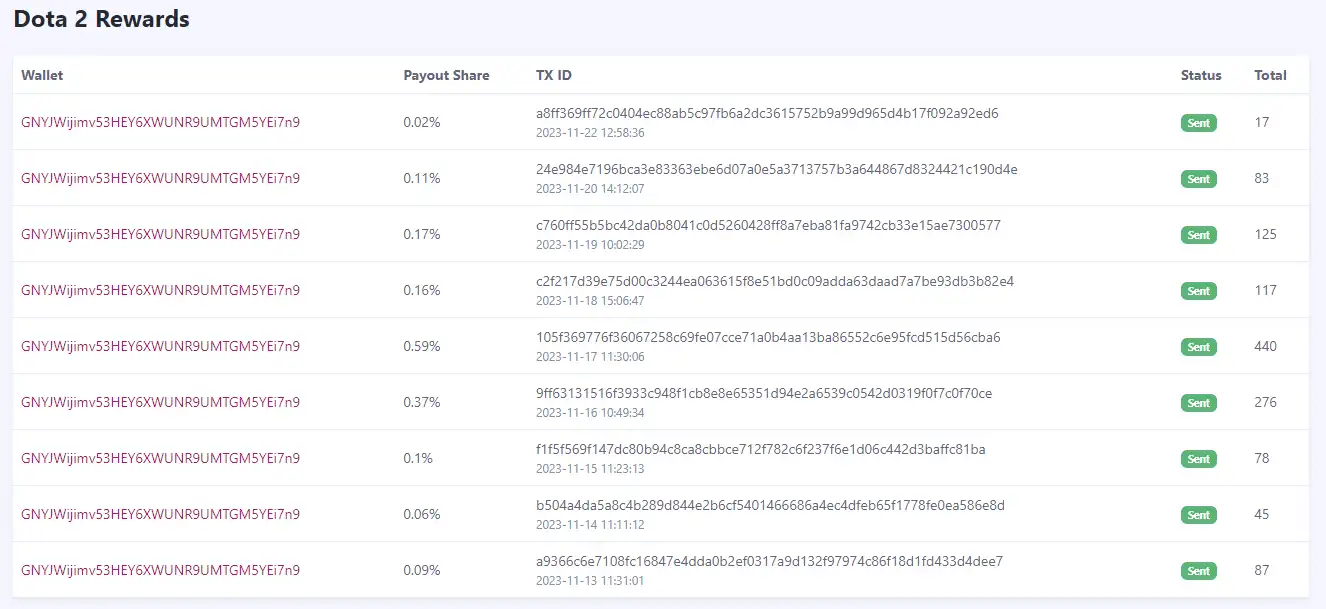The image size is (1326, 609).
Task: Click timestamp 2023-11-17 11:30:06
Action: pos(590,357)
